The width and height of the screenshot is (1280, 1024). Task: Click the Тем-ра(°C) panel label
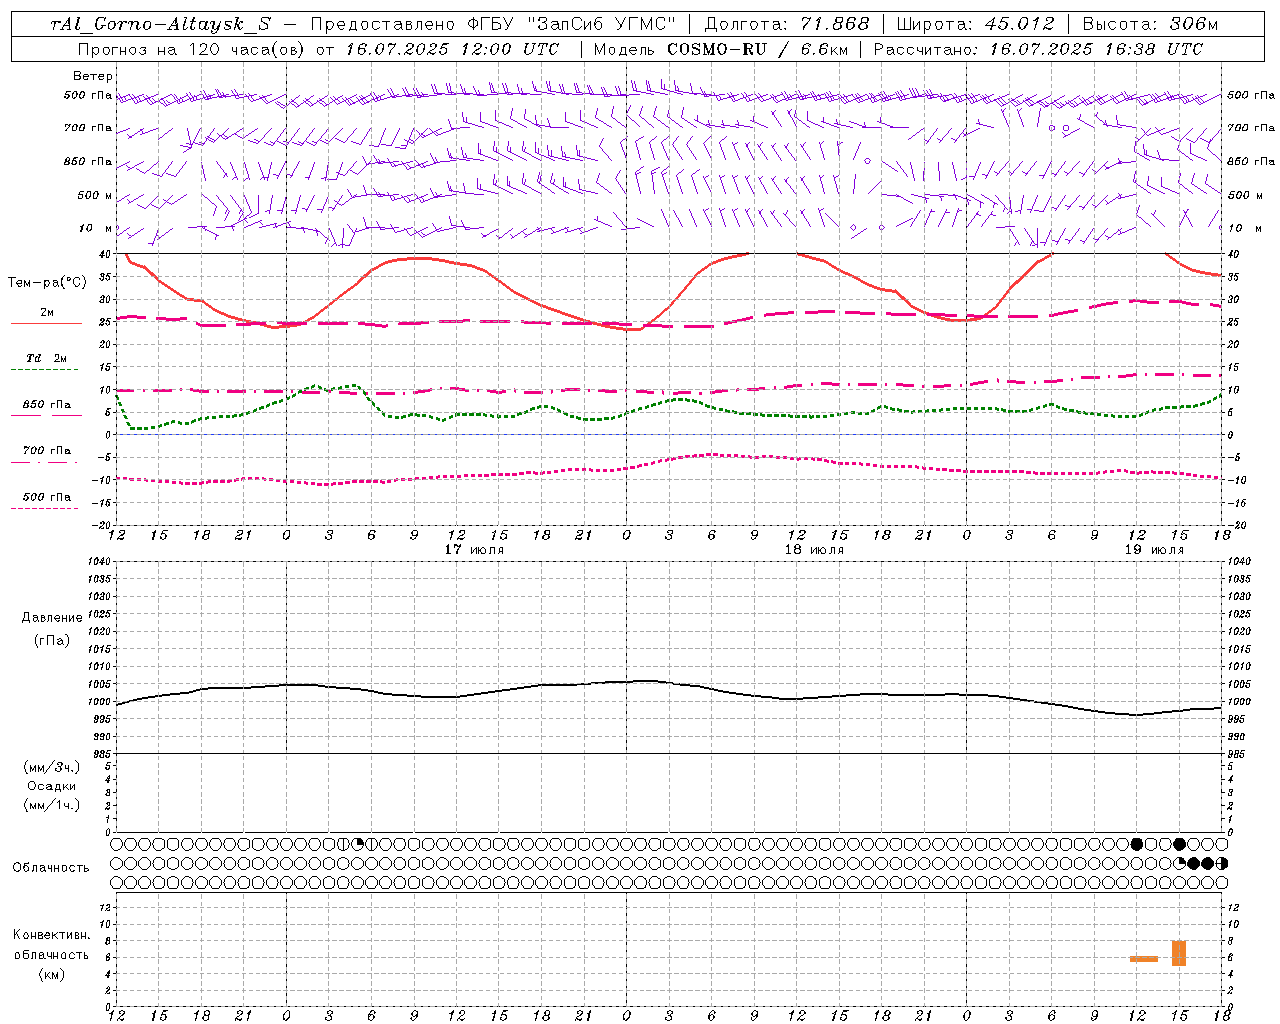[47, 283]
